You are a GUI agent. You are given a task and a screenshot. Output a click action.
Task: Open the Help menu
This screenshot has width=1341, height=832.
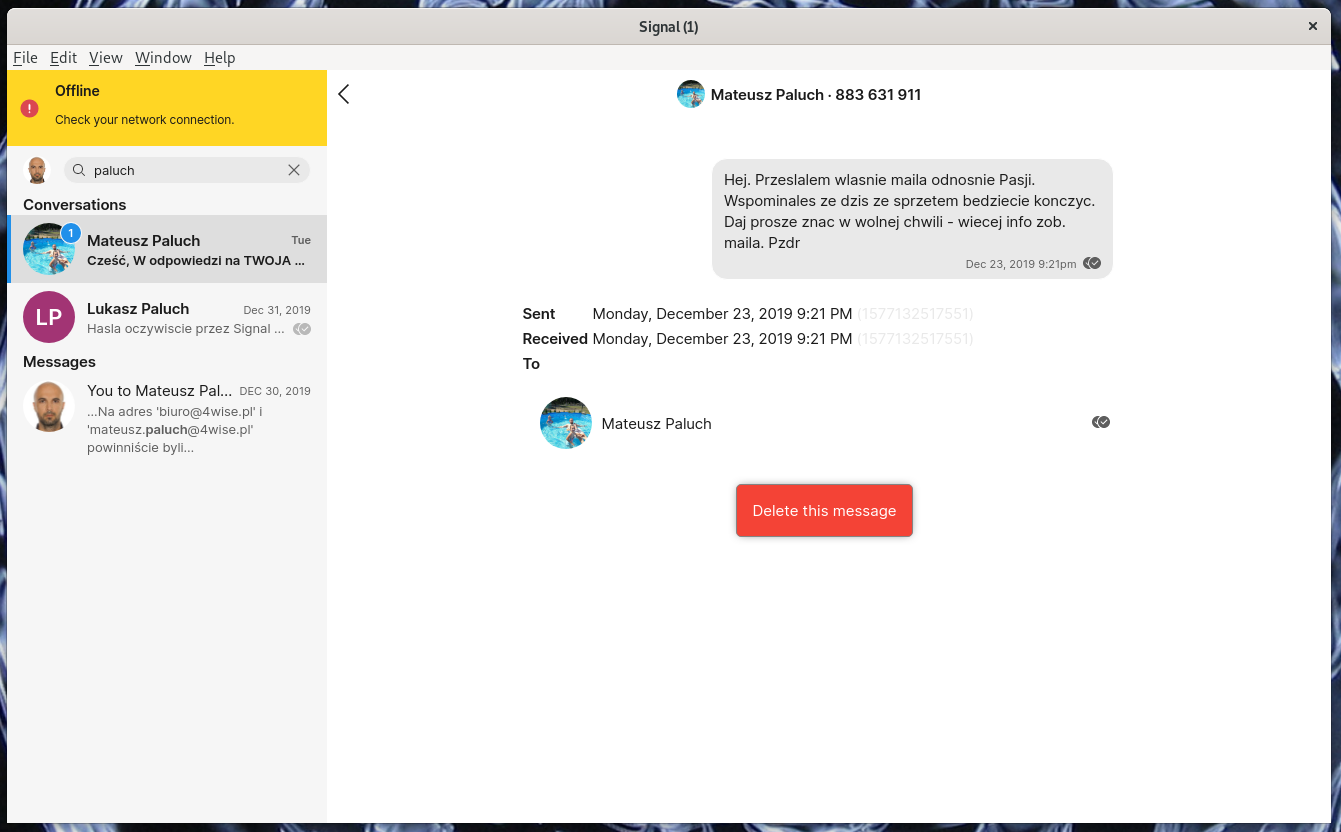(220, 57)
